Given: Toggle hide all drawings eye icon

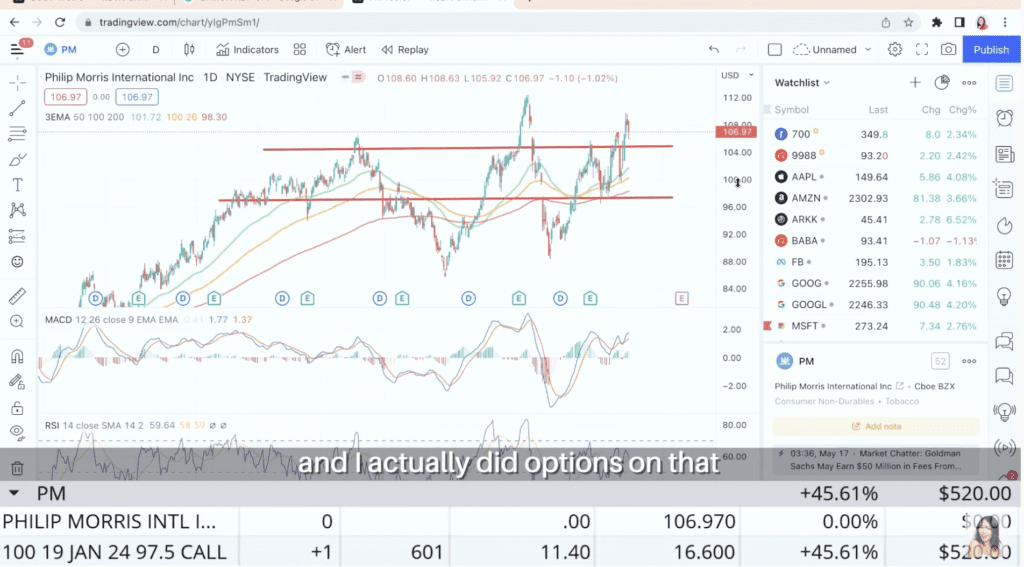Looking at the screenshot, I should coord(18,432).
